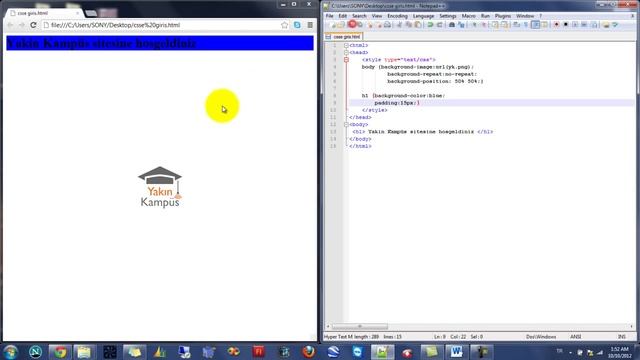Image resolution: width=640 pixels, height=360 pixels.
Task: Select the csse giris.html tab in Chrome
Action: tap(44, 13)
